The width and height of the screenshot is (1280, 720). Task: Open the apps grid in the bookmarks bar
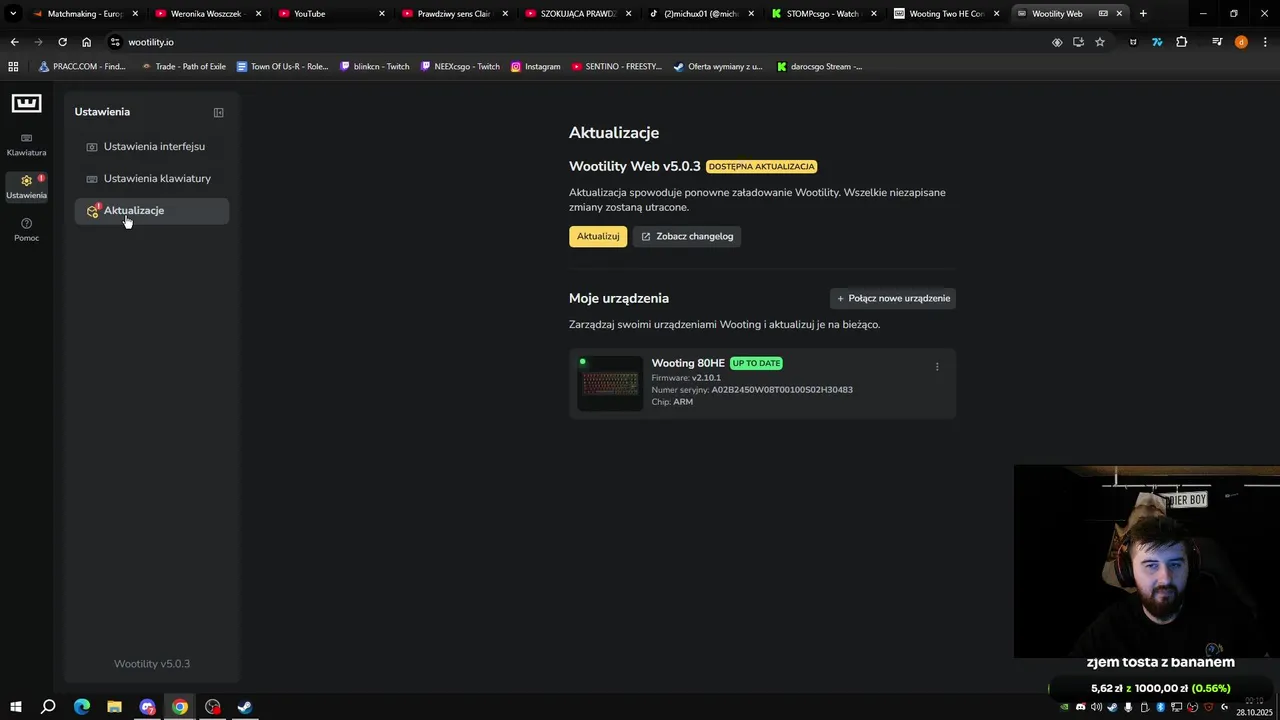(x=13, y=66)
